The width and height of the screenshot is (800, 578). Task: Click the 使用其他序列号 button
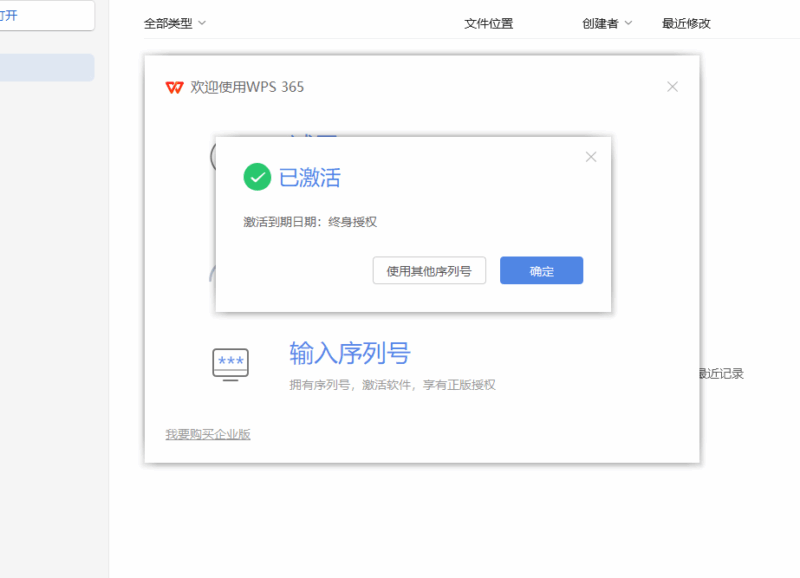[x=429, y=270]
